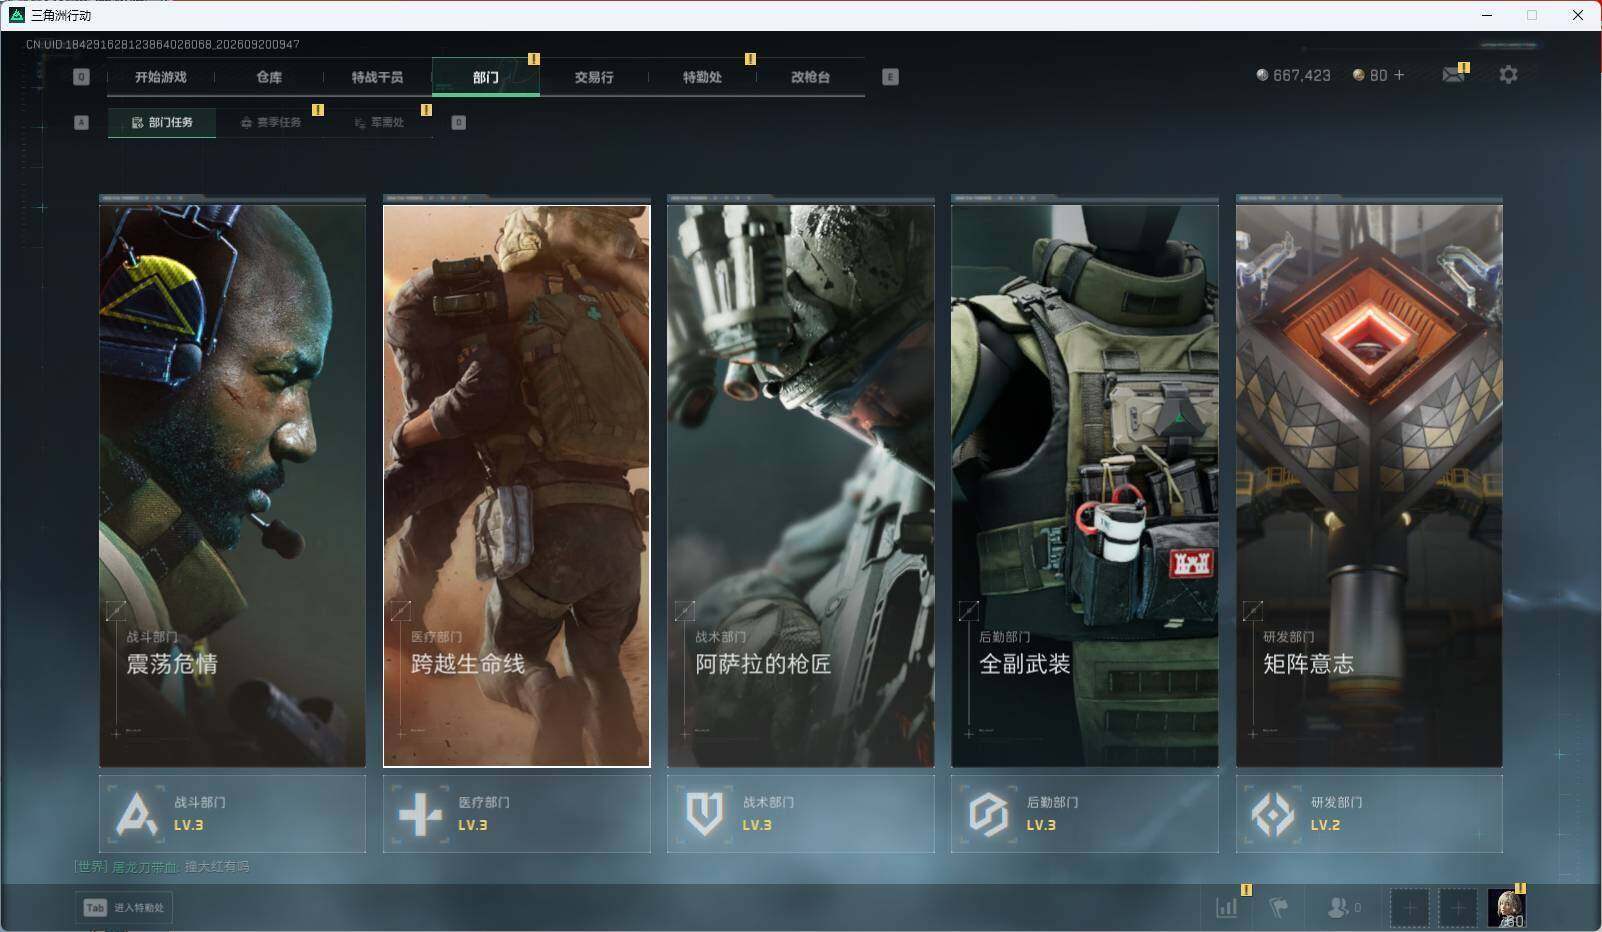Screen dimensions: 1602x932
Task: Click the A key hint icon
Action: click(x=82, y=122)
